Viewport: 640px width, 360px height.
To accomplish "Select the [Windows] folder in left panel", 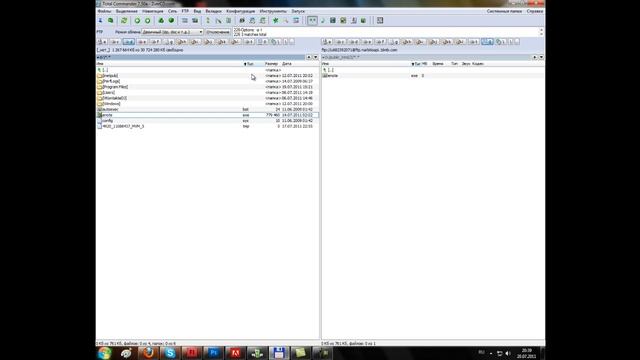I will click(x=207, y=104).
